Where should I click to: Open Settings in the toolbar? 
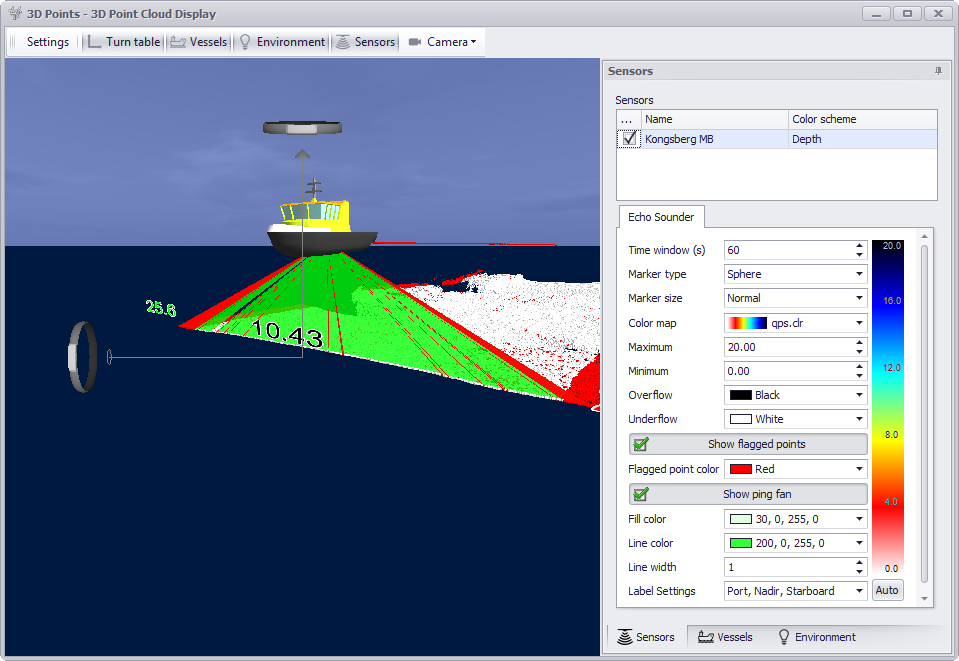coord(47,42)
